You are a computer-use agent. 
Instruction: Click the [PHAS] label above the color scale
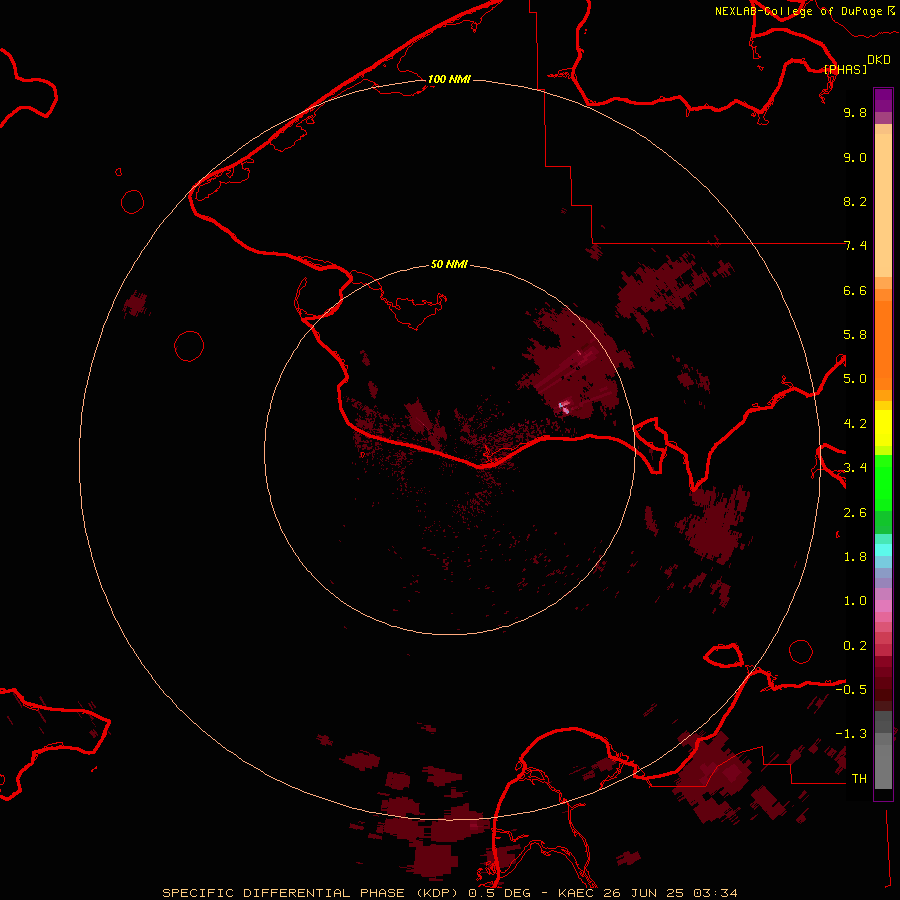(x=845, y=69)
